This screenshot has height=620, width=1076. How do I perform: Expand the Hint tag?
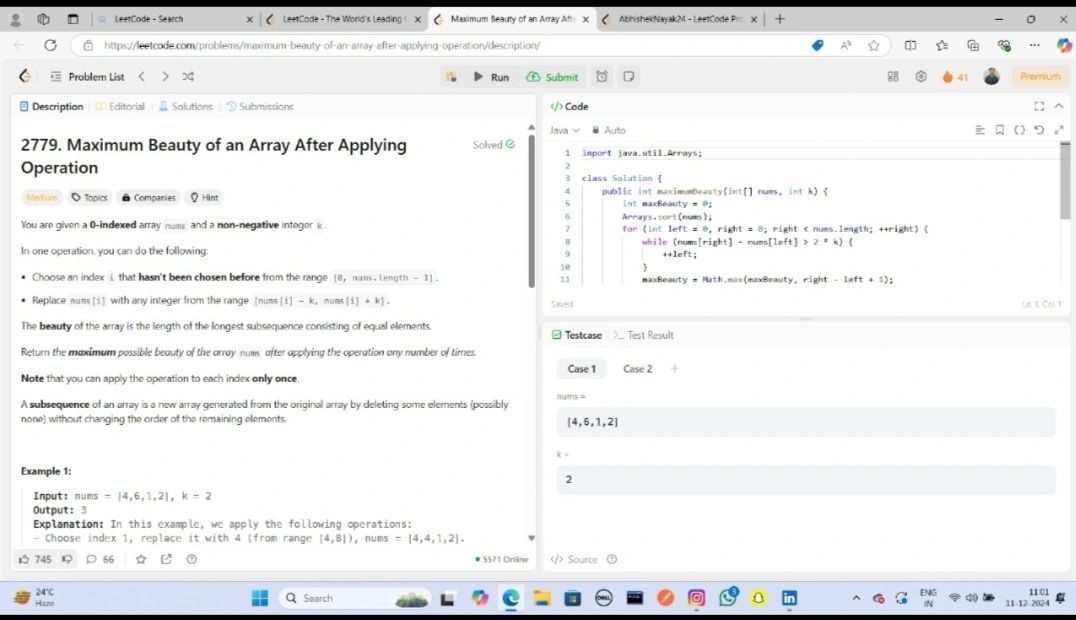pyautogui.click(x=204, y=197)
